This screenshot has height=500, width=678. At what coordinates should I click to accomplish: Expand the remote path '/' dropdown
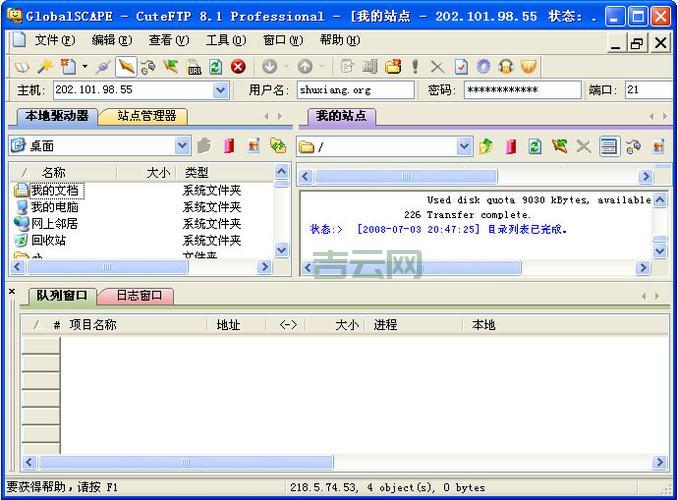(464, 147)
